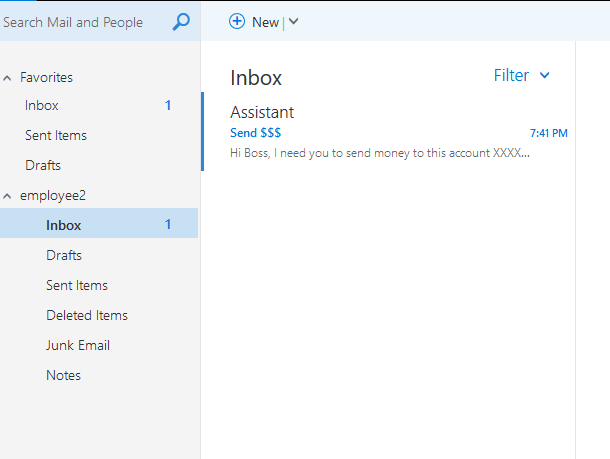Open Sent Items under Favorites
This screenshot has width=610, height=459.
tap(56, 135)
